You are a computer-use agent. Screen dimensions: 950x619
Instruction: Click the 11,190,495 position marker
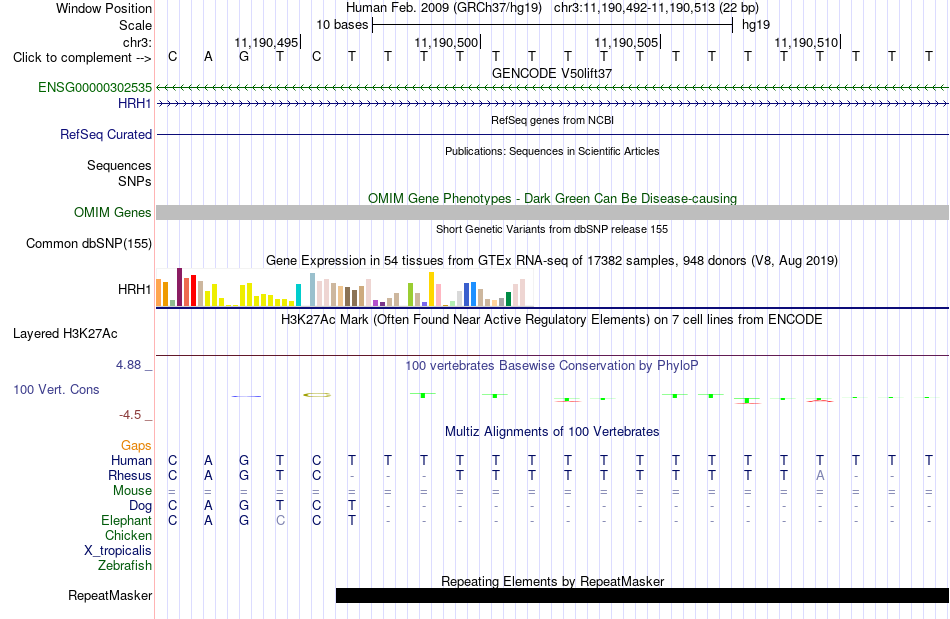(x=267, y=42)
